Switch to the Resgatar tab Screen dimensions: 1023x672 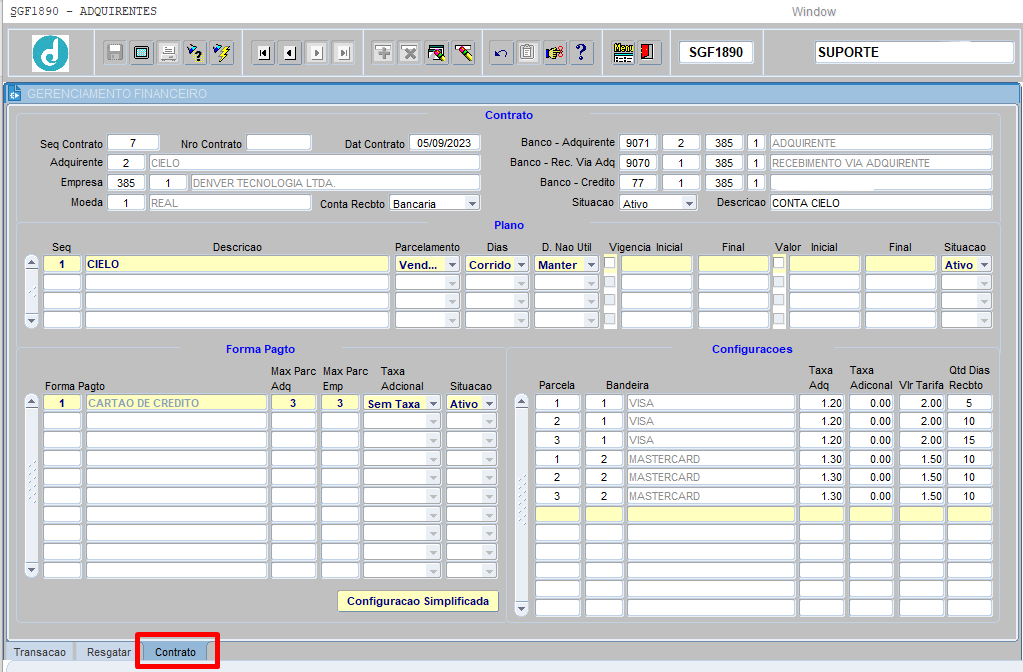pos(109,652)
